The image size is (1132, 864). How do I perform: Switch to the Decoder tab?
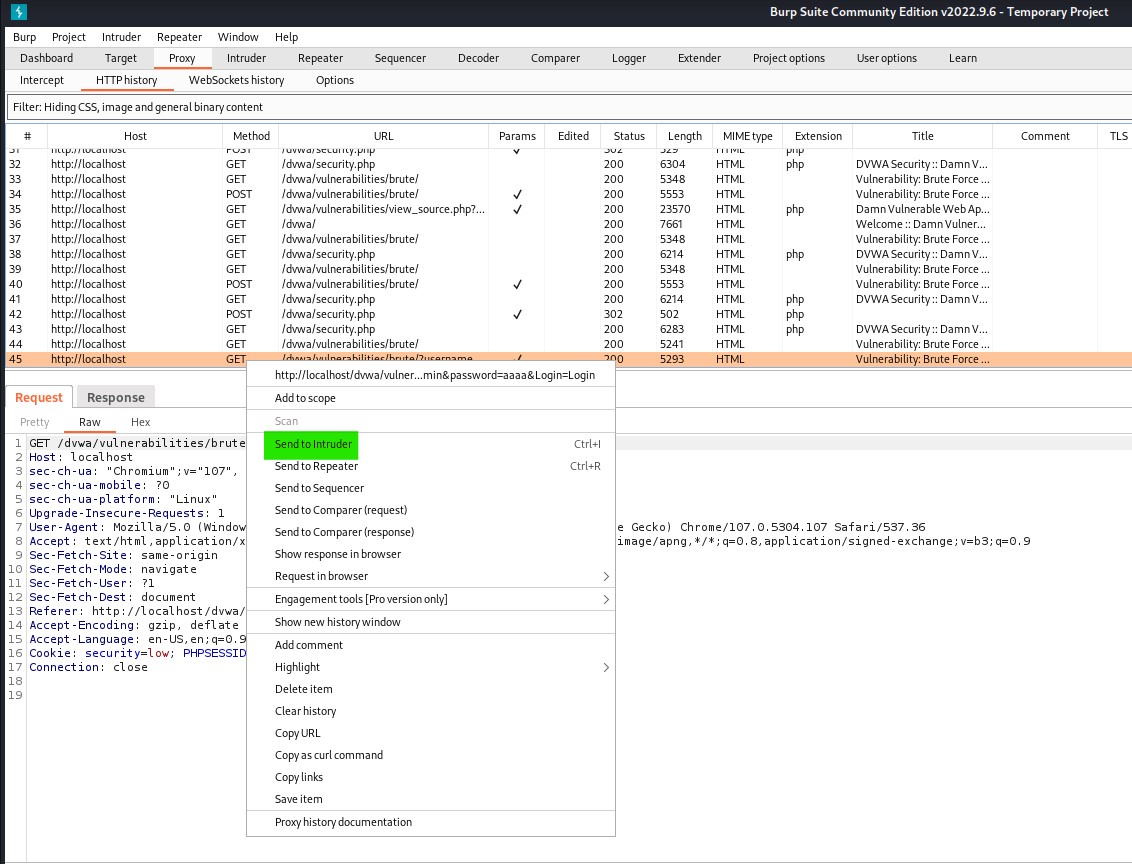(479, 58)
